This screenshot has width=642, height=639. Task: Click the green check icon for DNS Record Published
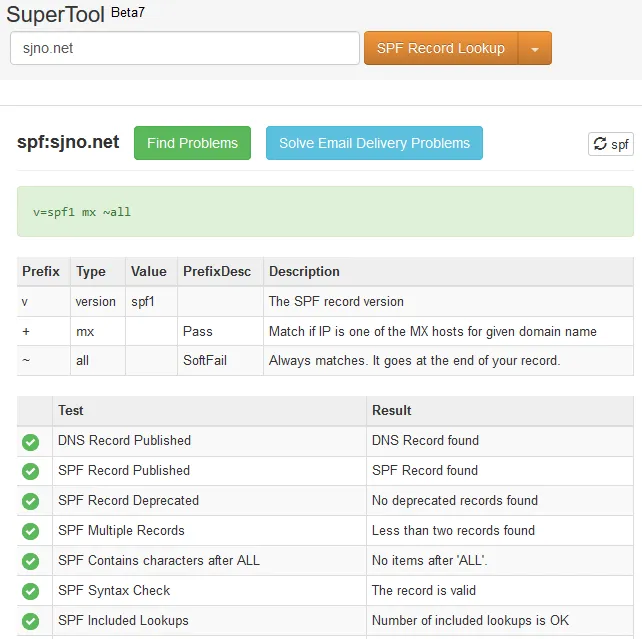[31, 442]
